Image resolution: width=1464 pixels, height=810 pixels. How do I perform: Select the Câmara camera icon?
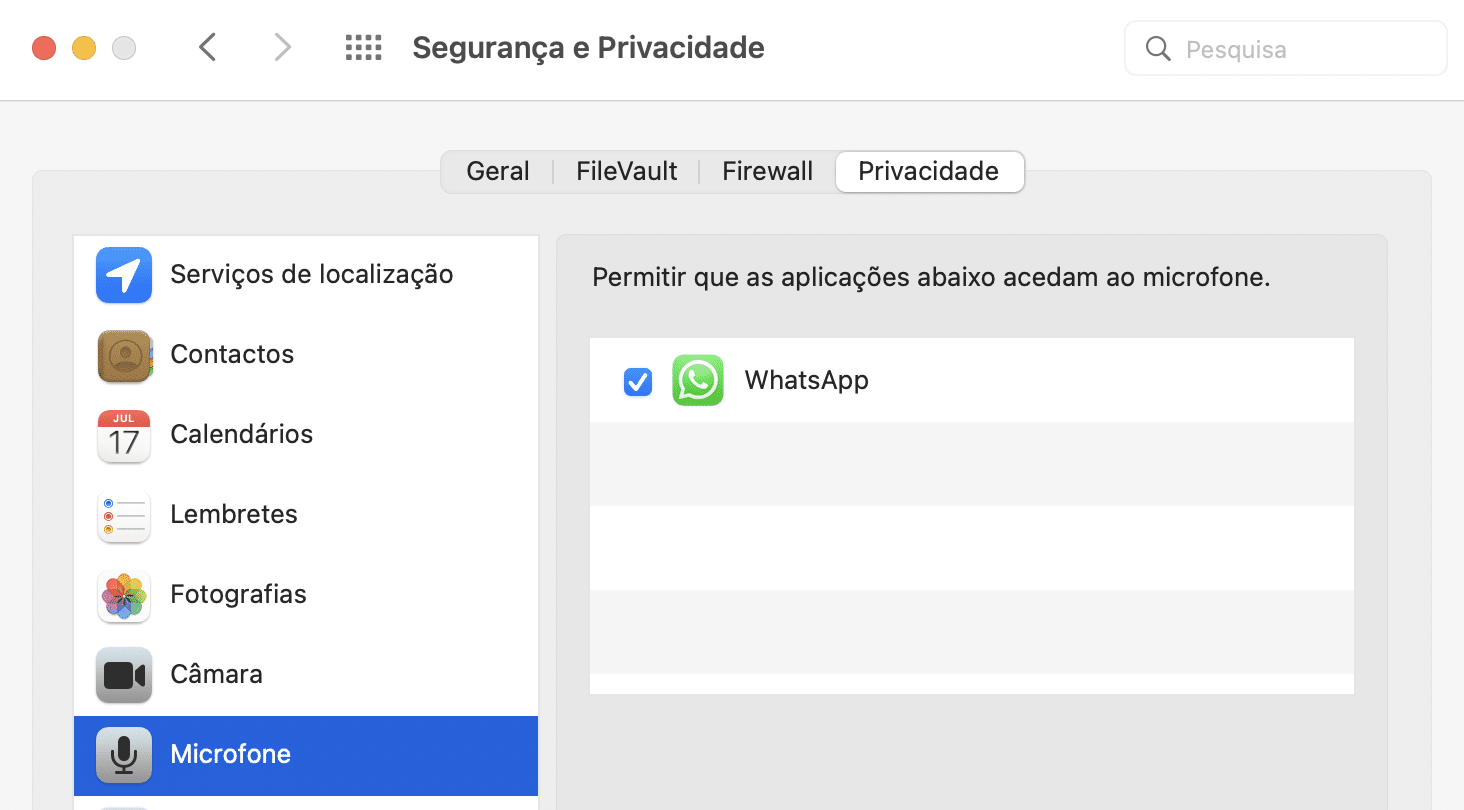click(x=124, y=675)
